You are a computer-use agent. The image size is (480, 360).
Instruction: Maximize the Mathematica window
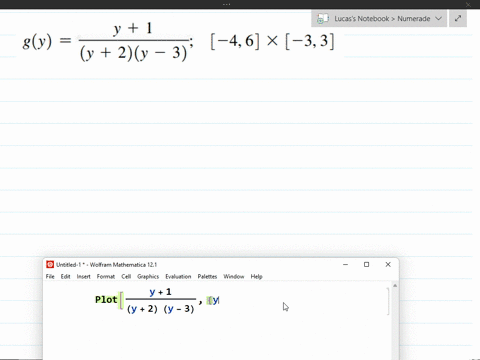(x=366, y=264)
